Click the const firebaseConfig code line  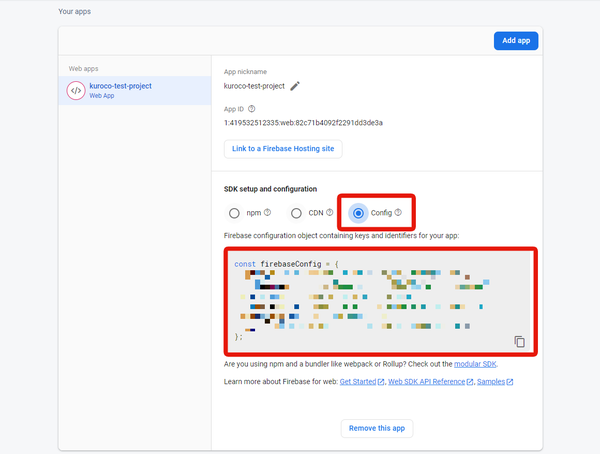(x=286, y=264)
